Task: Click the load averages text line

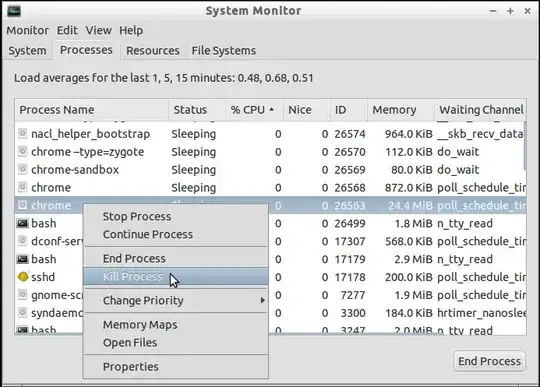Action: click(x=164, y=78)
